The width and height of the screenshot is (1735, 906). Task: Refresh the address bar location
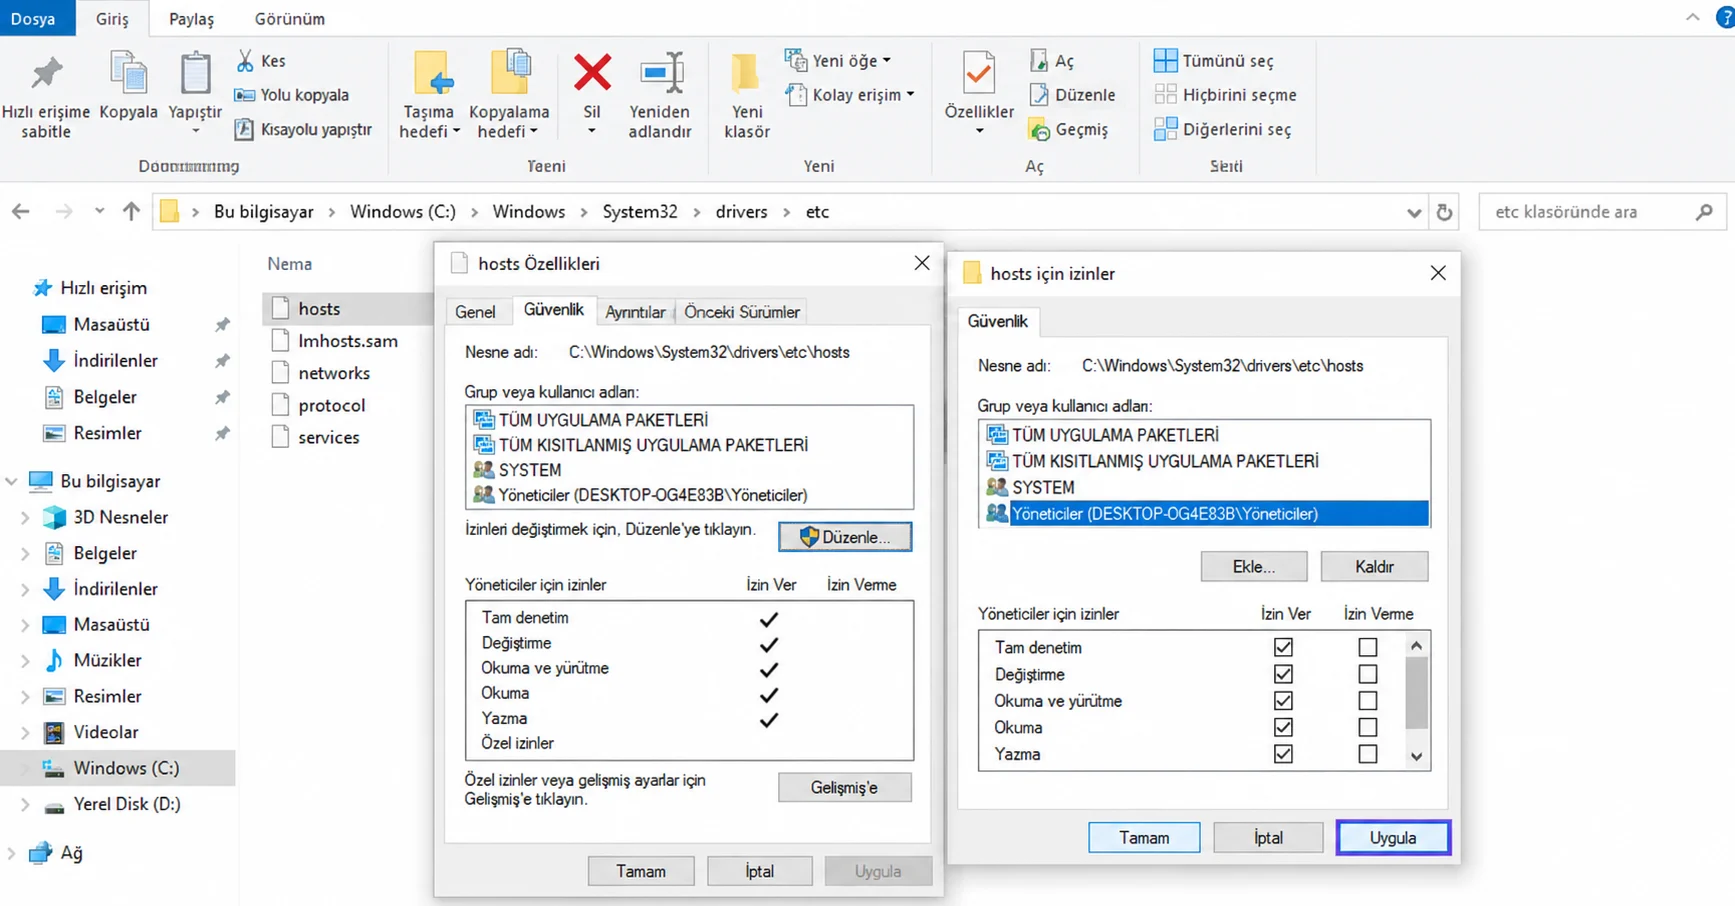coord(1444,212)
